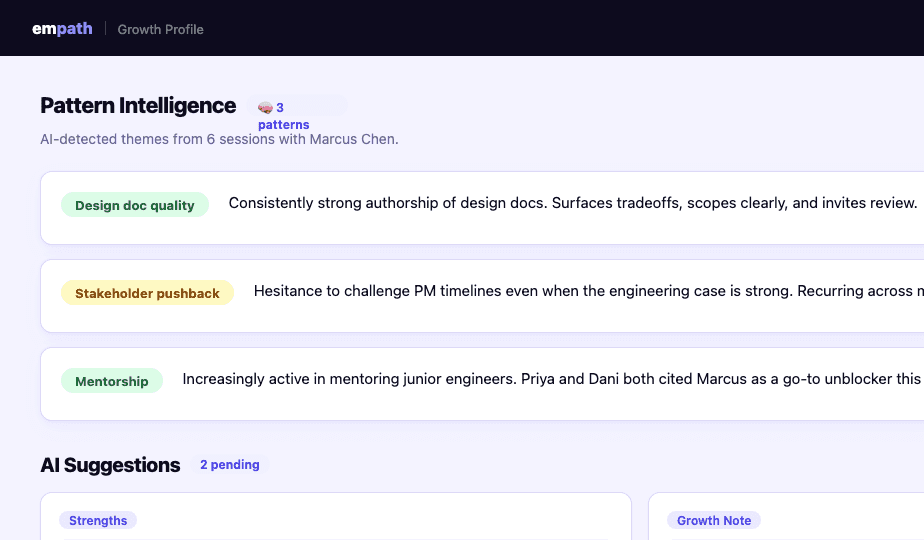
Task: Select the Design doc quality tag
Action: [135, 205]
